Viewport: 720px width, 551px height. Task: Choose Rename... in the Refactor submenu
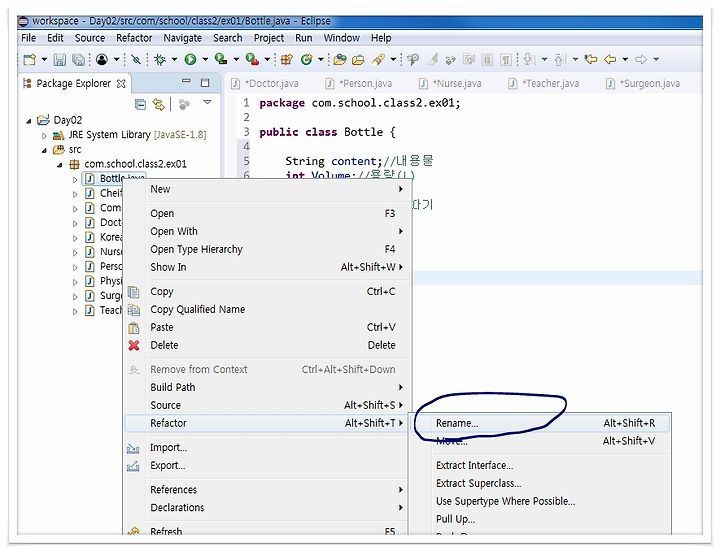tap(541, 423)
